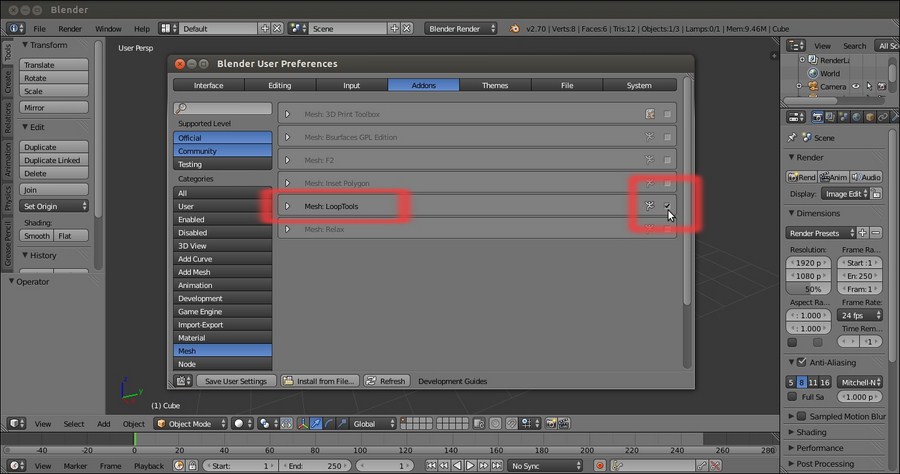This screenshot has width=900, height=474.
Task: Open the Info editor type selector icon
Action: coord(15,28)
